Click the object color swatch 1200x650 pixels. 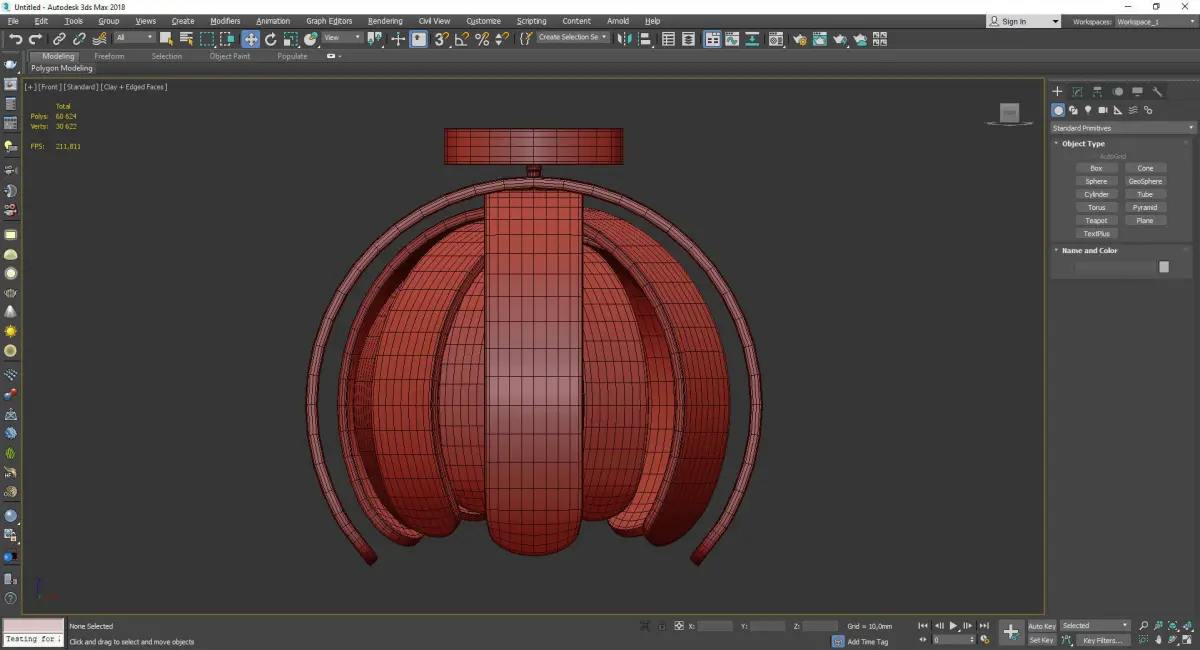pos(1163,267)
